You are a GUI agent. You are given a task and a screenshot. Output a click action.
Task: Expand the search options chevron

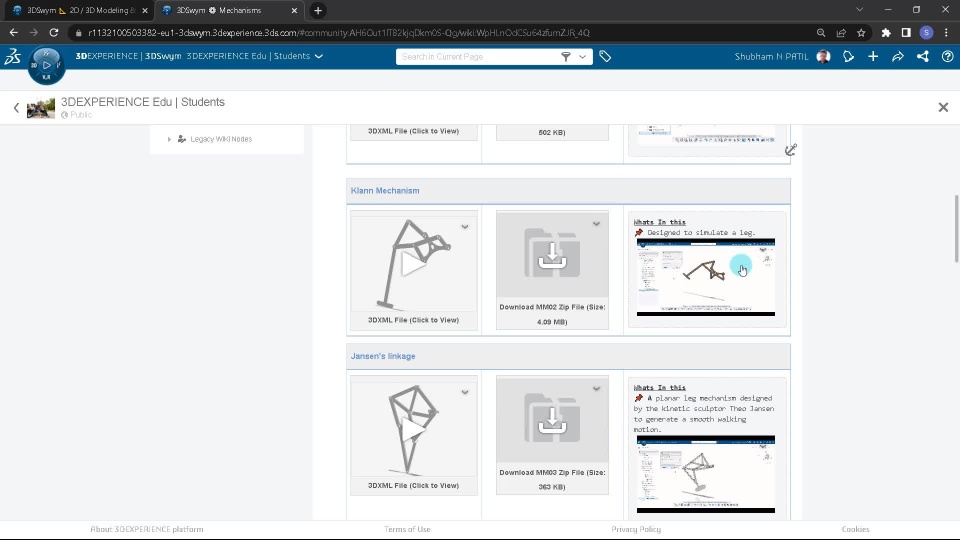582,56
